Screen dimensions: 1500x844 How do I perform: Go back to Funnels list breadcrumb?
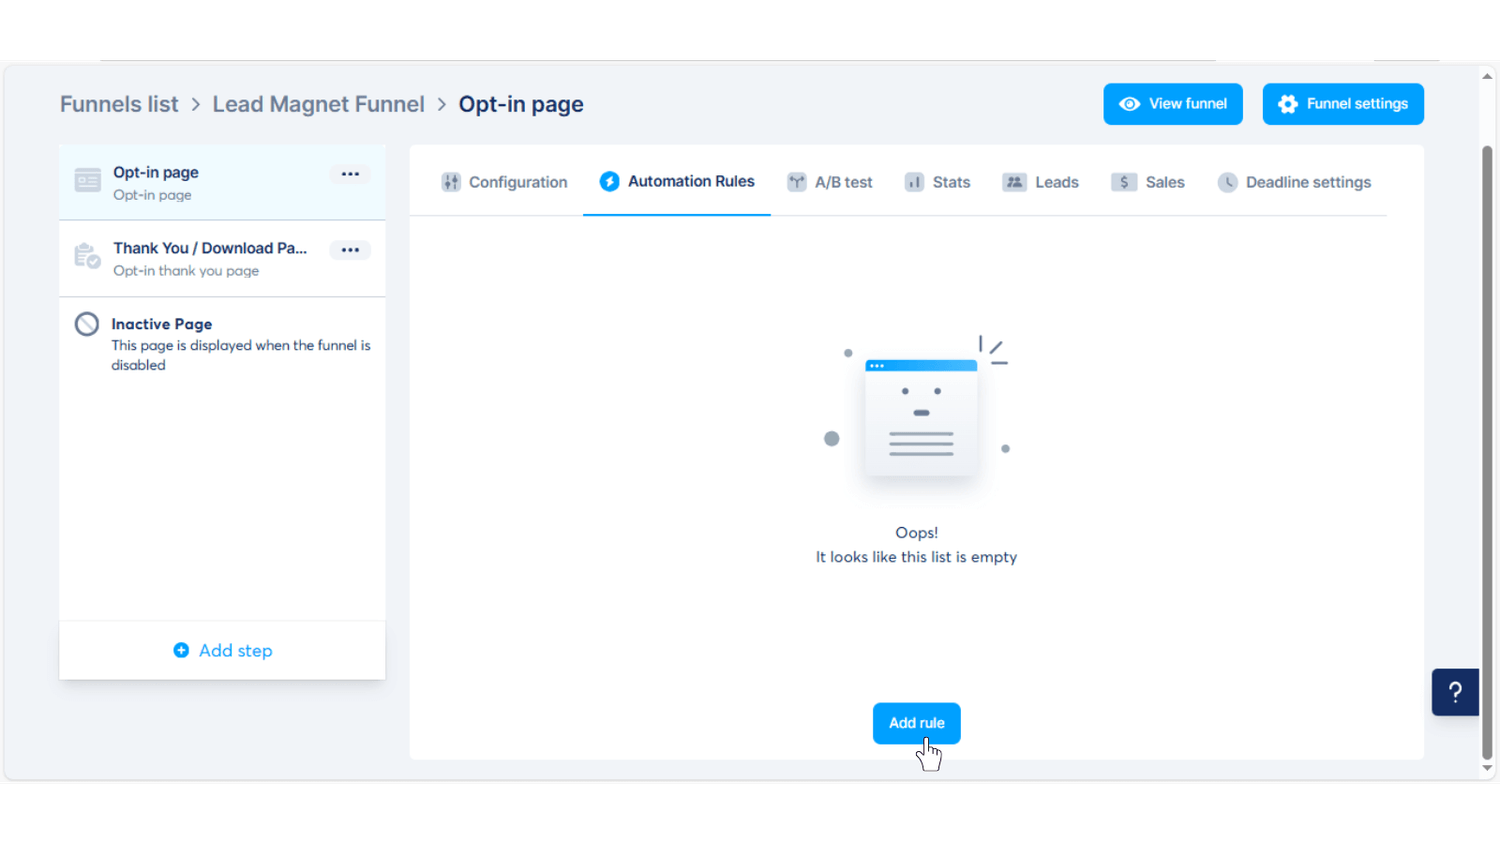pyautogui.click(x=119, y=104)
